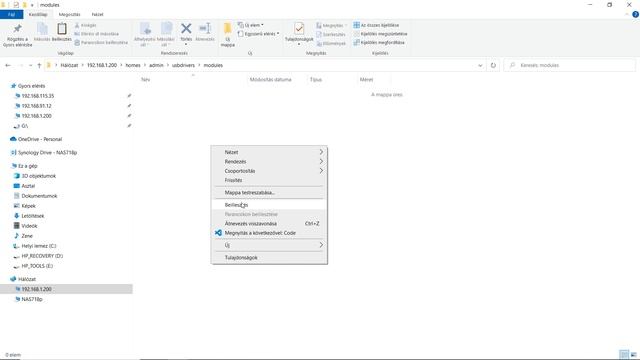Go up one folder level arrow

tap(39, 65)
